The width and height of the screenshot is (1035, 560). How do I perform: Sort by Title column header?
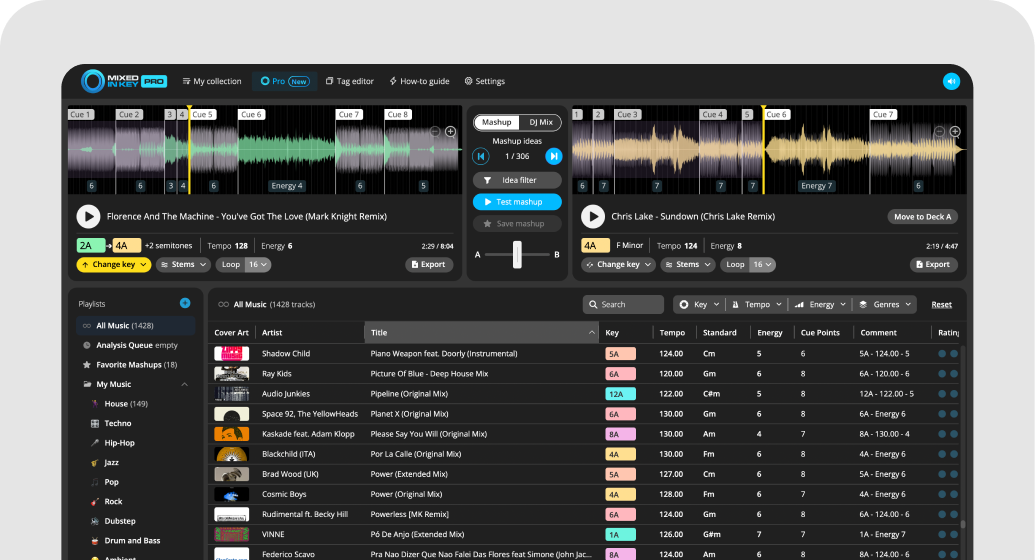pos(481,333)
